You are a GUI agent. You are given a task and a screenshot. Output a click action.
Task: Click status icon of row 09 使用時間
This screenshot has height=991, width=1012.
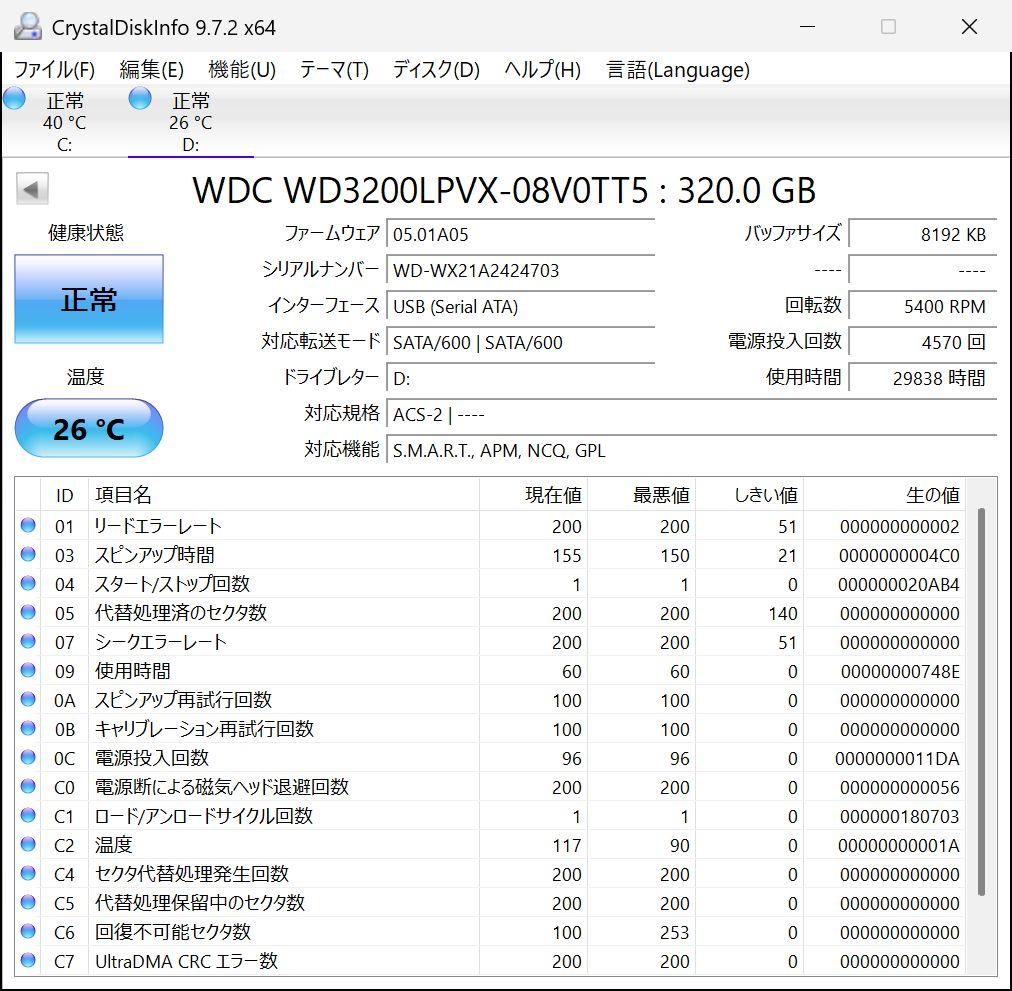28,671
